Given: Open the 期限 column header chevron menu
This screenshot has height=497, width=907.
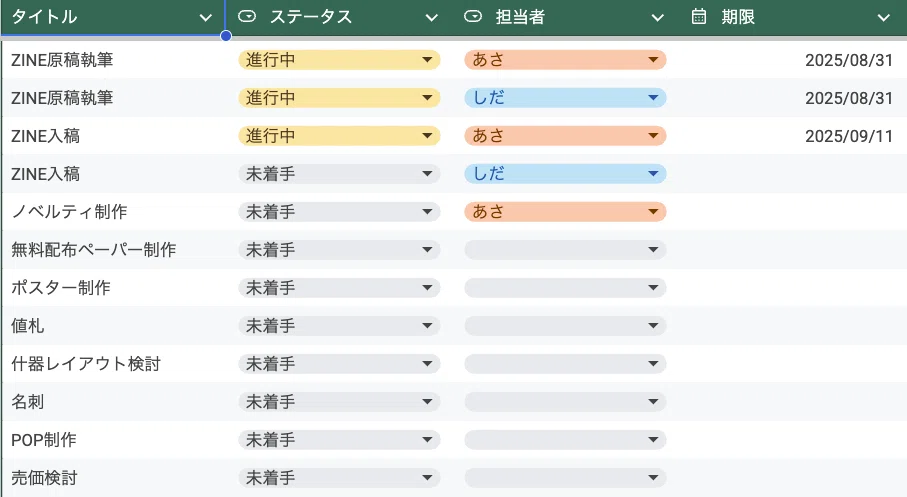Looking at the screenshot, I should click(x=884, y=18).
